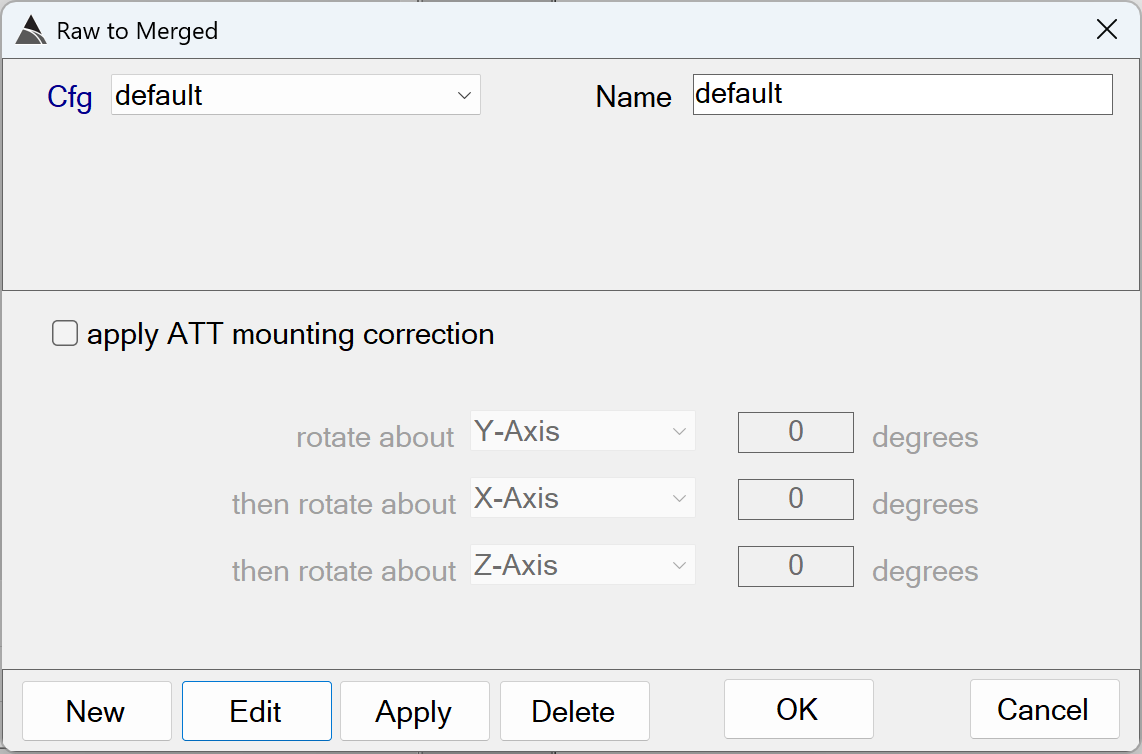Enable apply ATT mounting correction checkbox
The width and height of the screenshot is (1142, 754).
coord(65,334)
